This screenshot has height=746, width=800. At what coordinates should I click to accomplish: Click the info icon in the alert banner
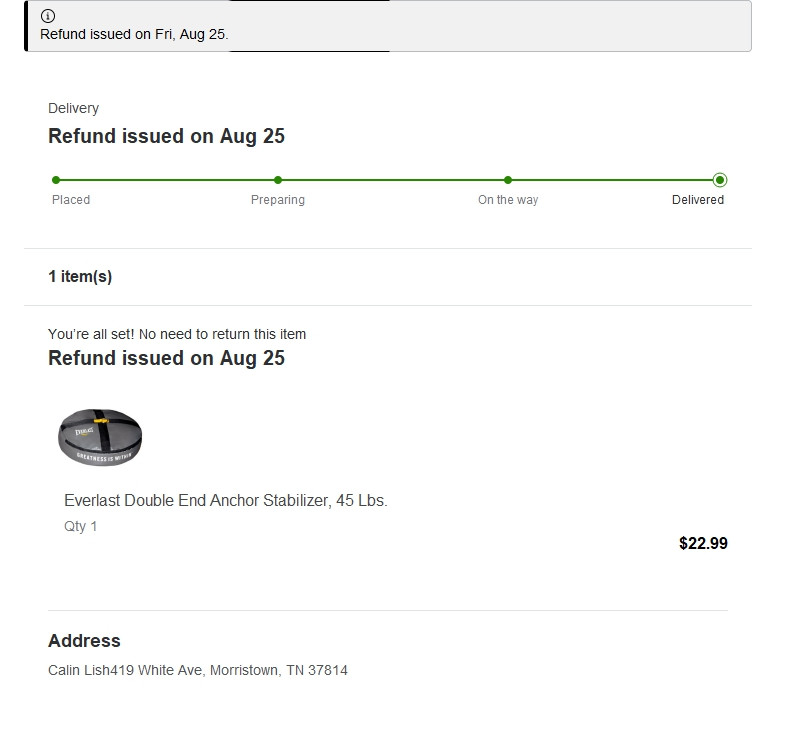tap(48, 16)
